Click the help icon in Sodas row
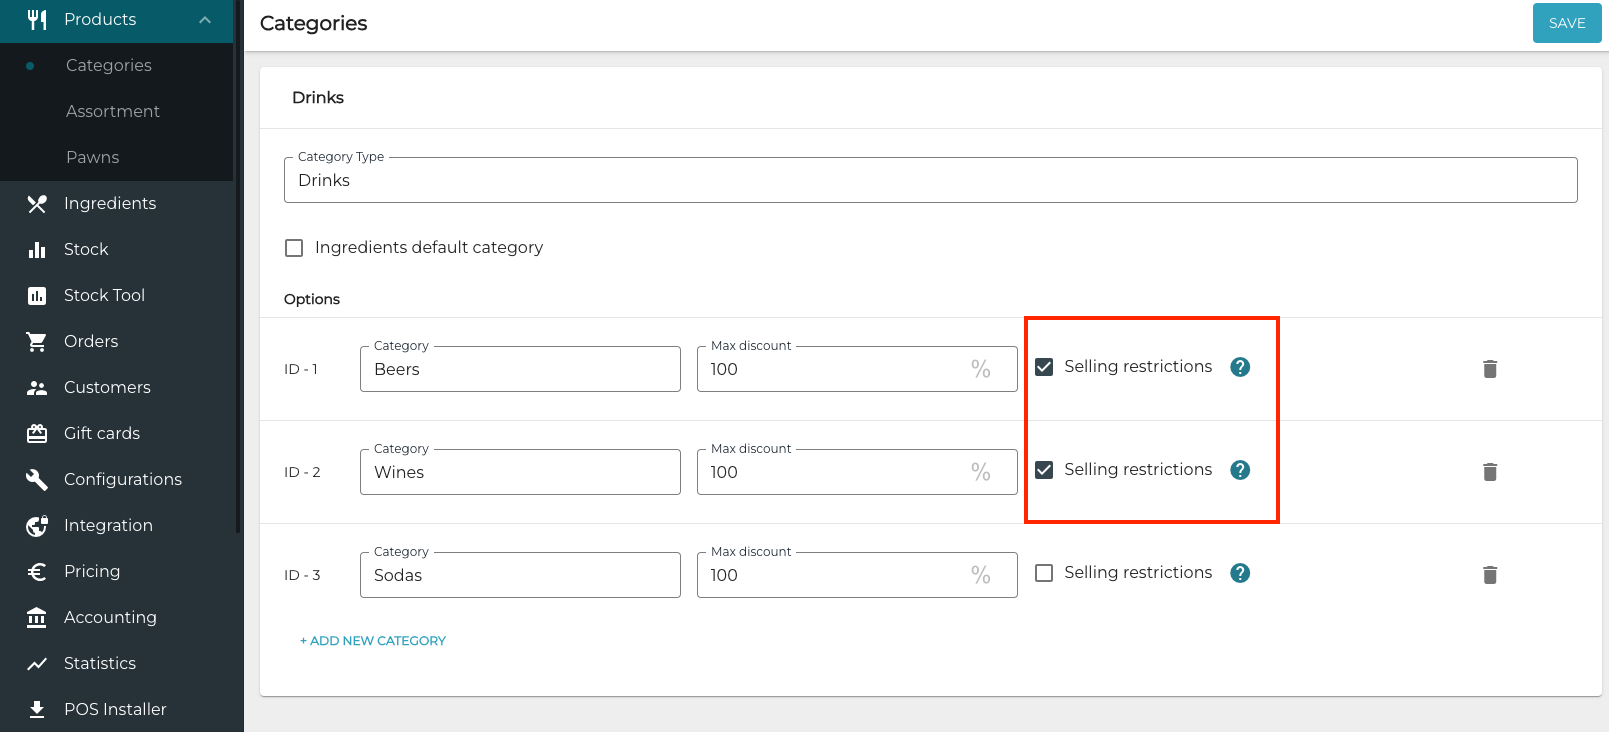 [x=1240, y=573]
